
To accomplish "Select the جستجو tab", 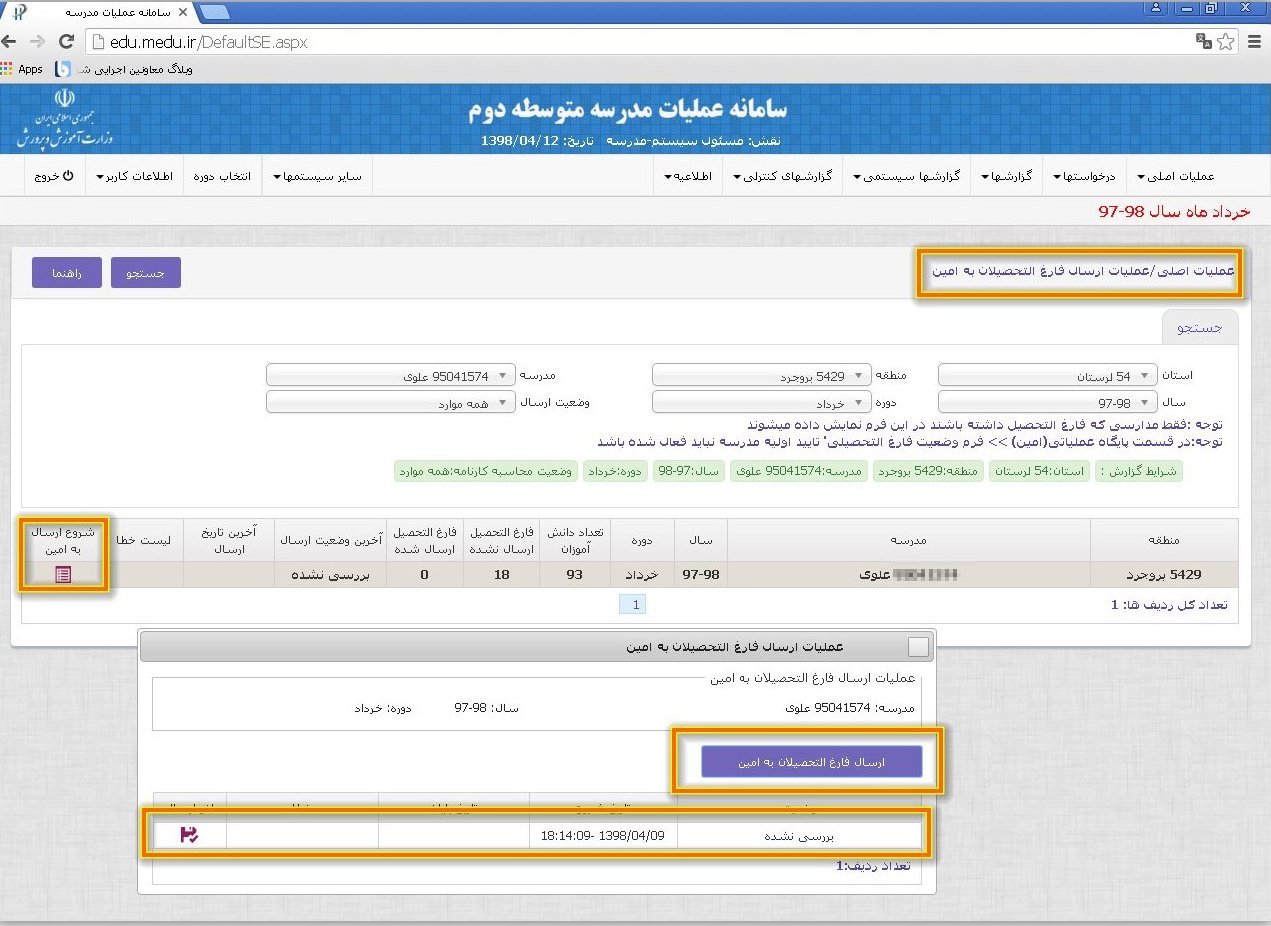I will tap(1200, 328).
